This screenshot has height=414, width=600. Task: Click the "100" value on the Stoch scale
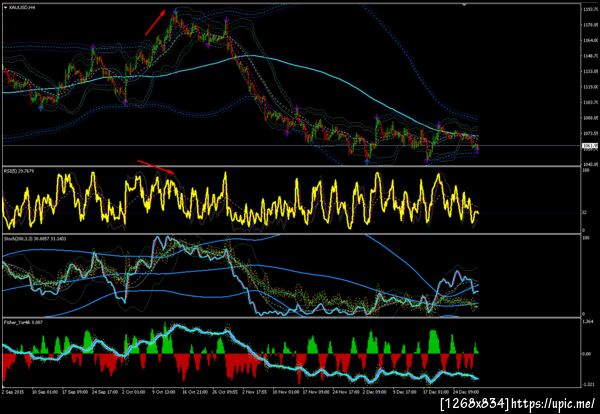point(585,237)
